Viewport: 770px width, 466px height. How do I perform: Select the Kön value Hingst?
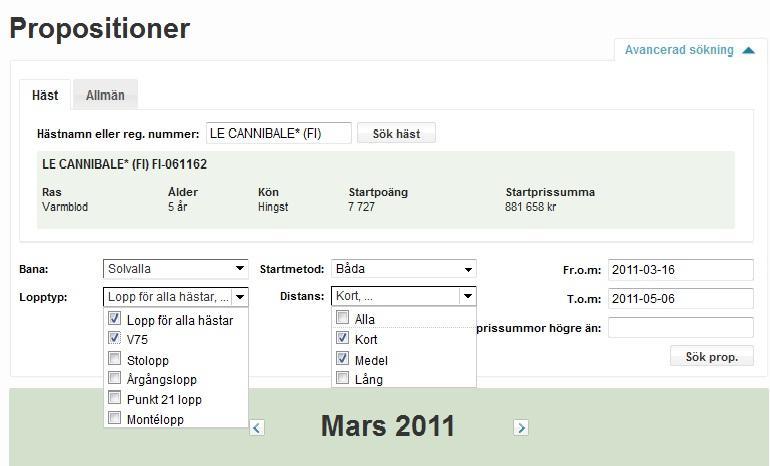(x=273, y=207)
